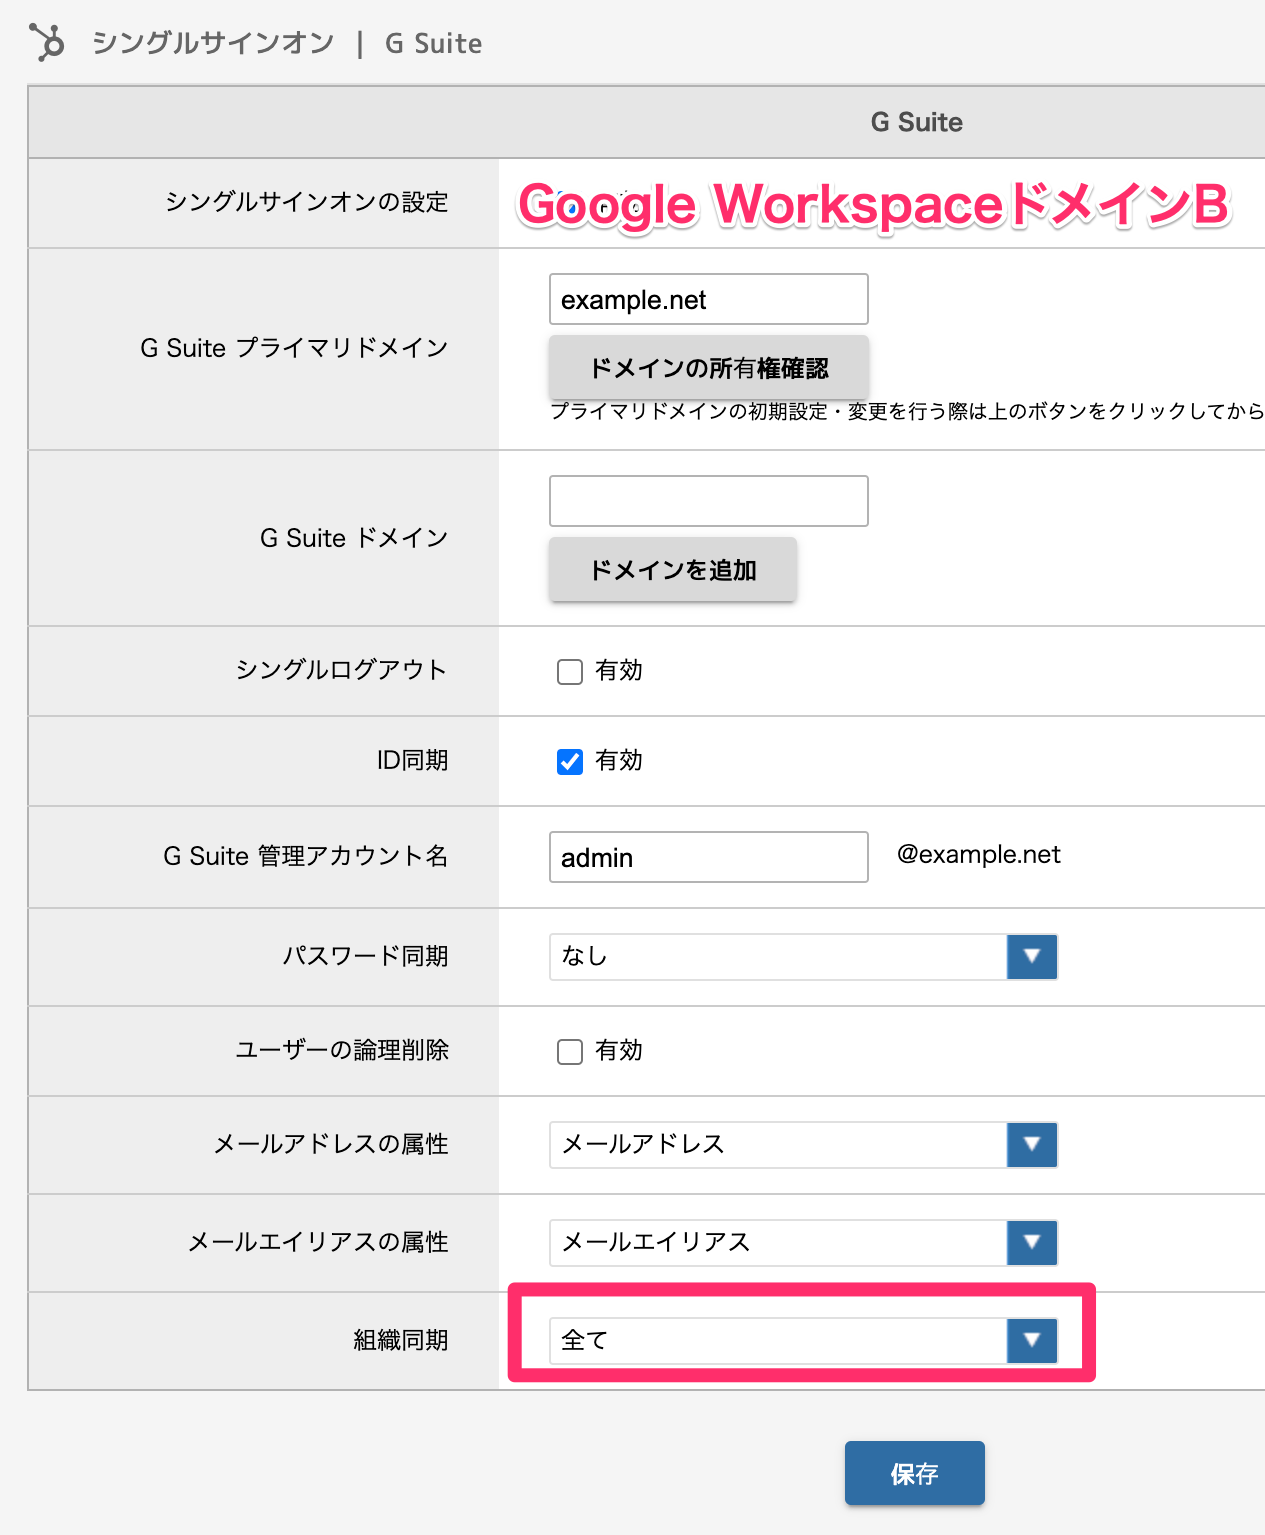The image size is (1265, 1535).
Task: Click the プライマリドメインの初期設定 help text
Action: click(x=907, y=411)
